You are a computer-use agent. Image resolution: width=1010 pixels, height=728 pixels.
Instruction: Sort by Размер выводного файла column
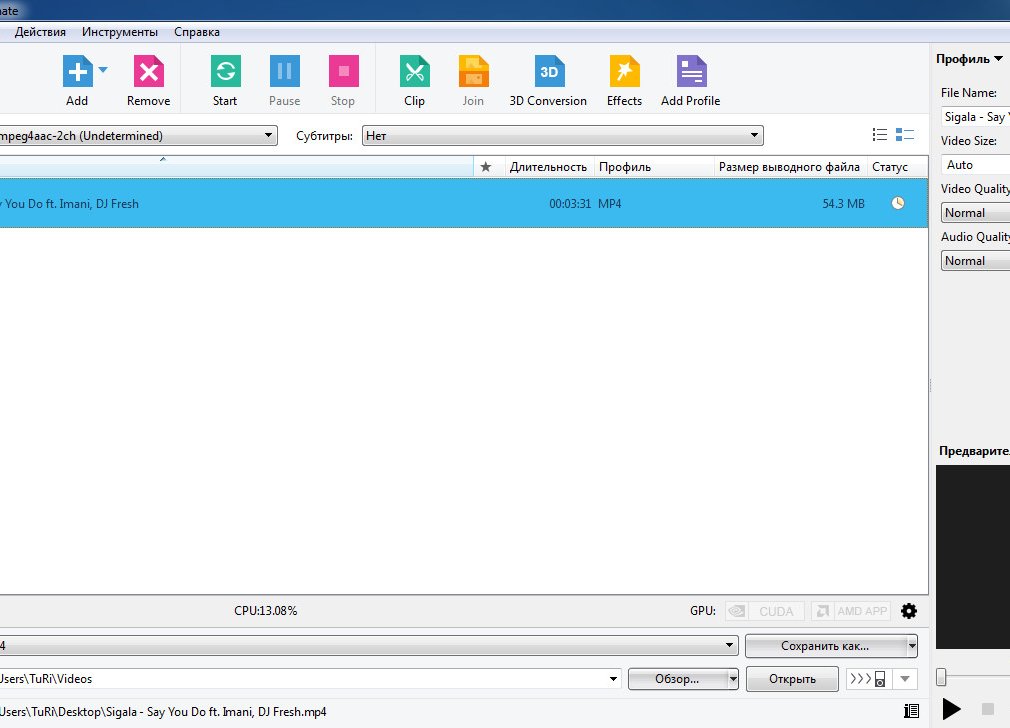click(790, 167)
